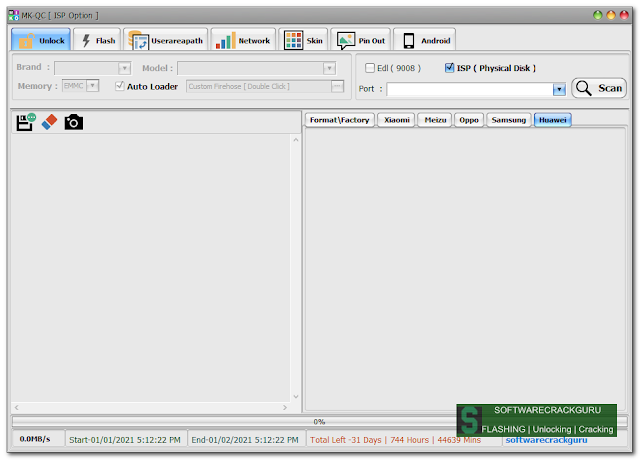The image size is (640, 460).
Task: Click the magnifier Scan button
Action: [x=599, y=88]
